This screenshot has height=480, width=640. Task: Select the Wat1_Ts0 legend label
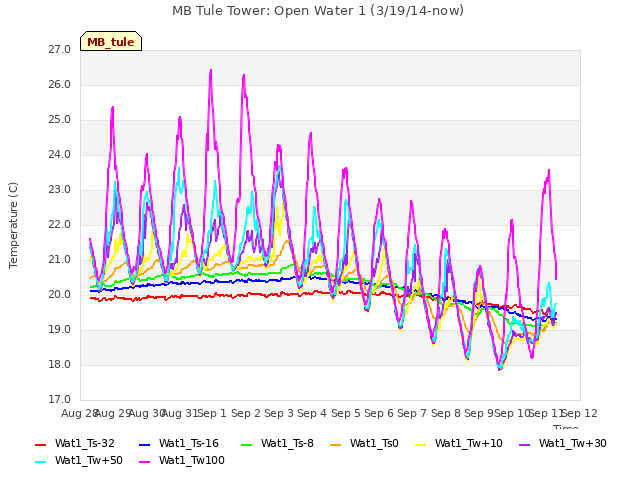[374, 443]
